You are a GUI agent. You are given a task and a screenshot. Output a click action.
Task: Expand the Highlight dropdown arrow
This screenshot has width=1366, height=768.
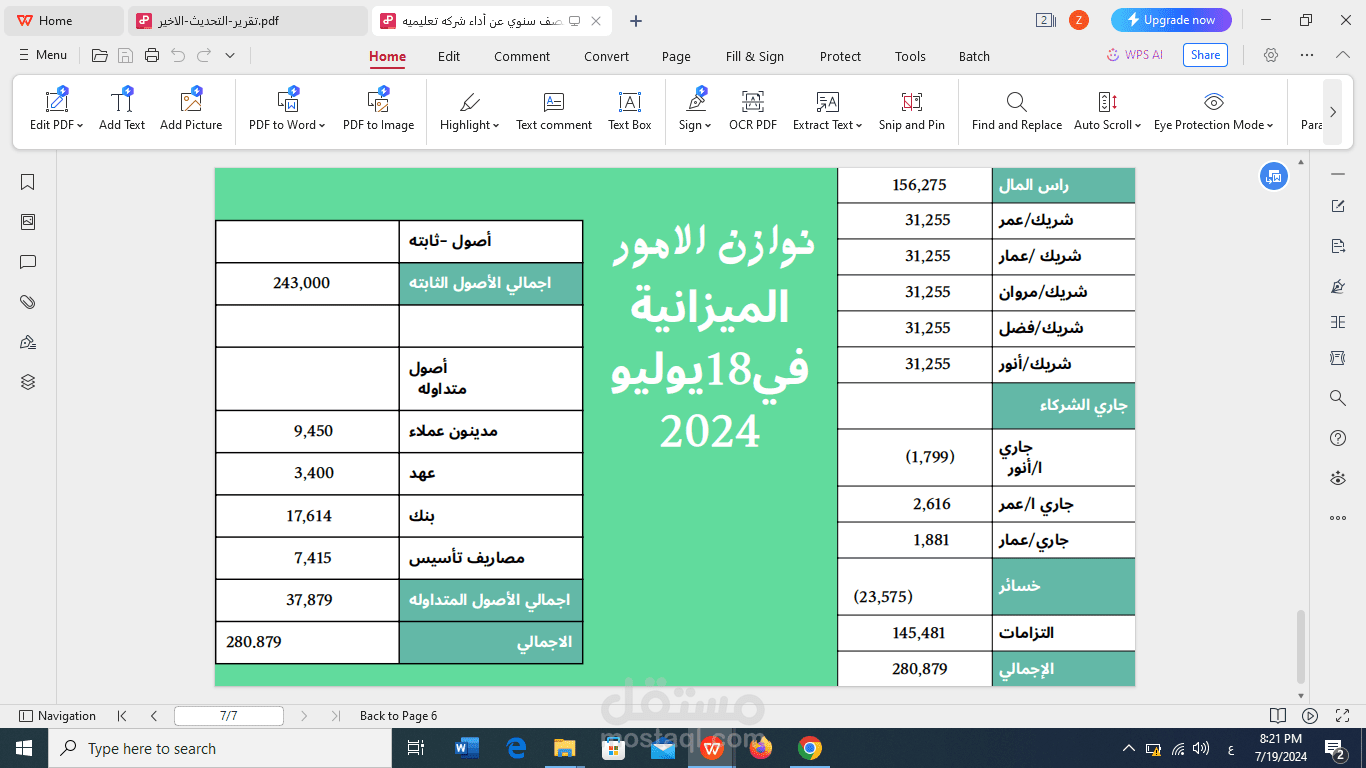497,126
